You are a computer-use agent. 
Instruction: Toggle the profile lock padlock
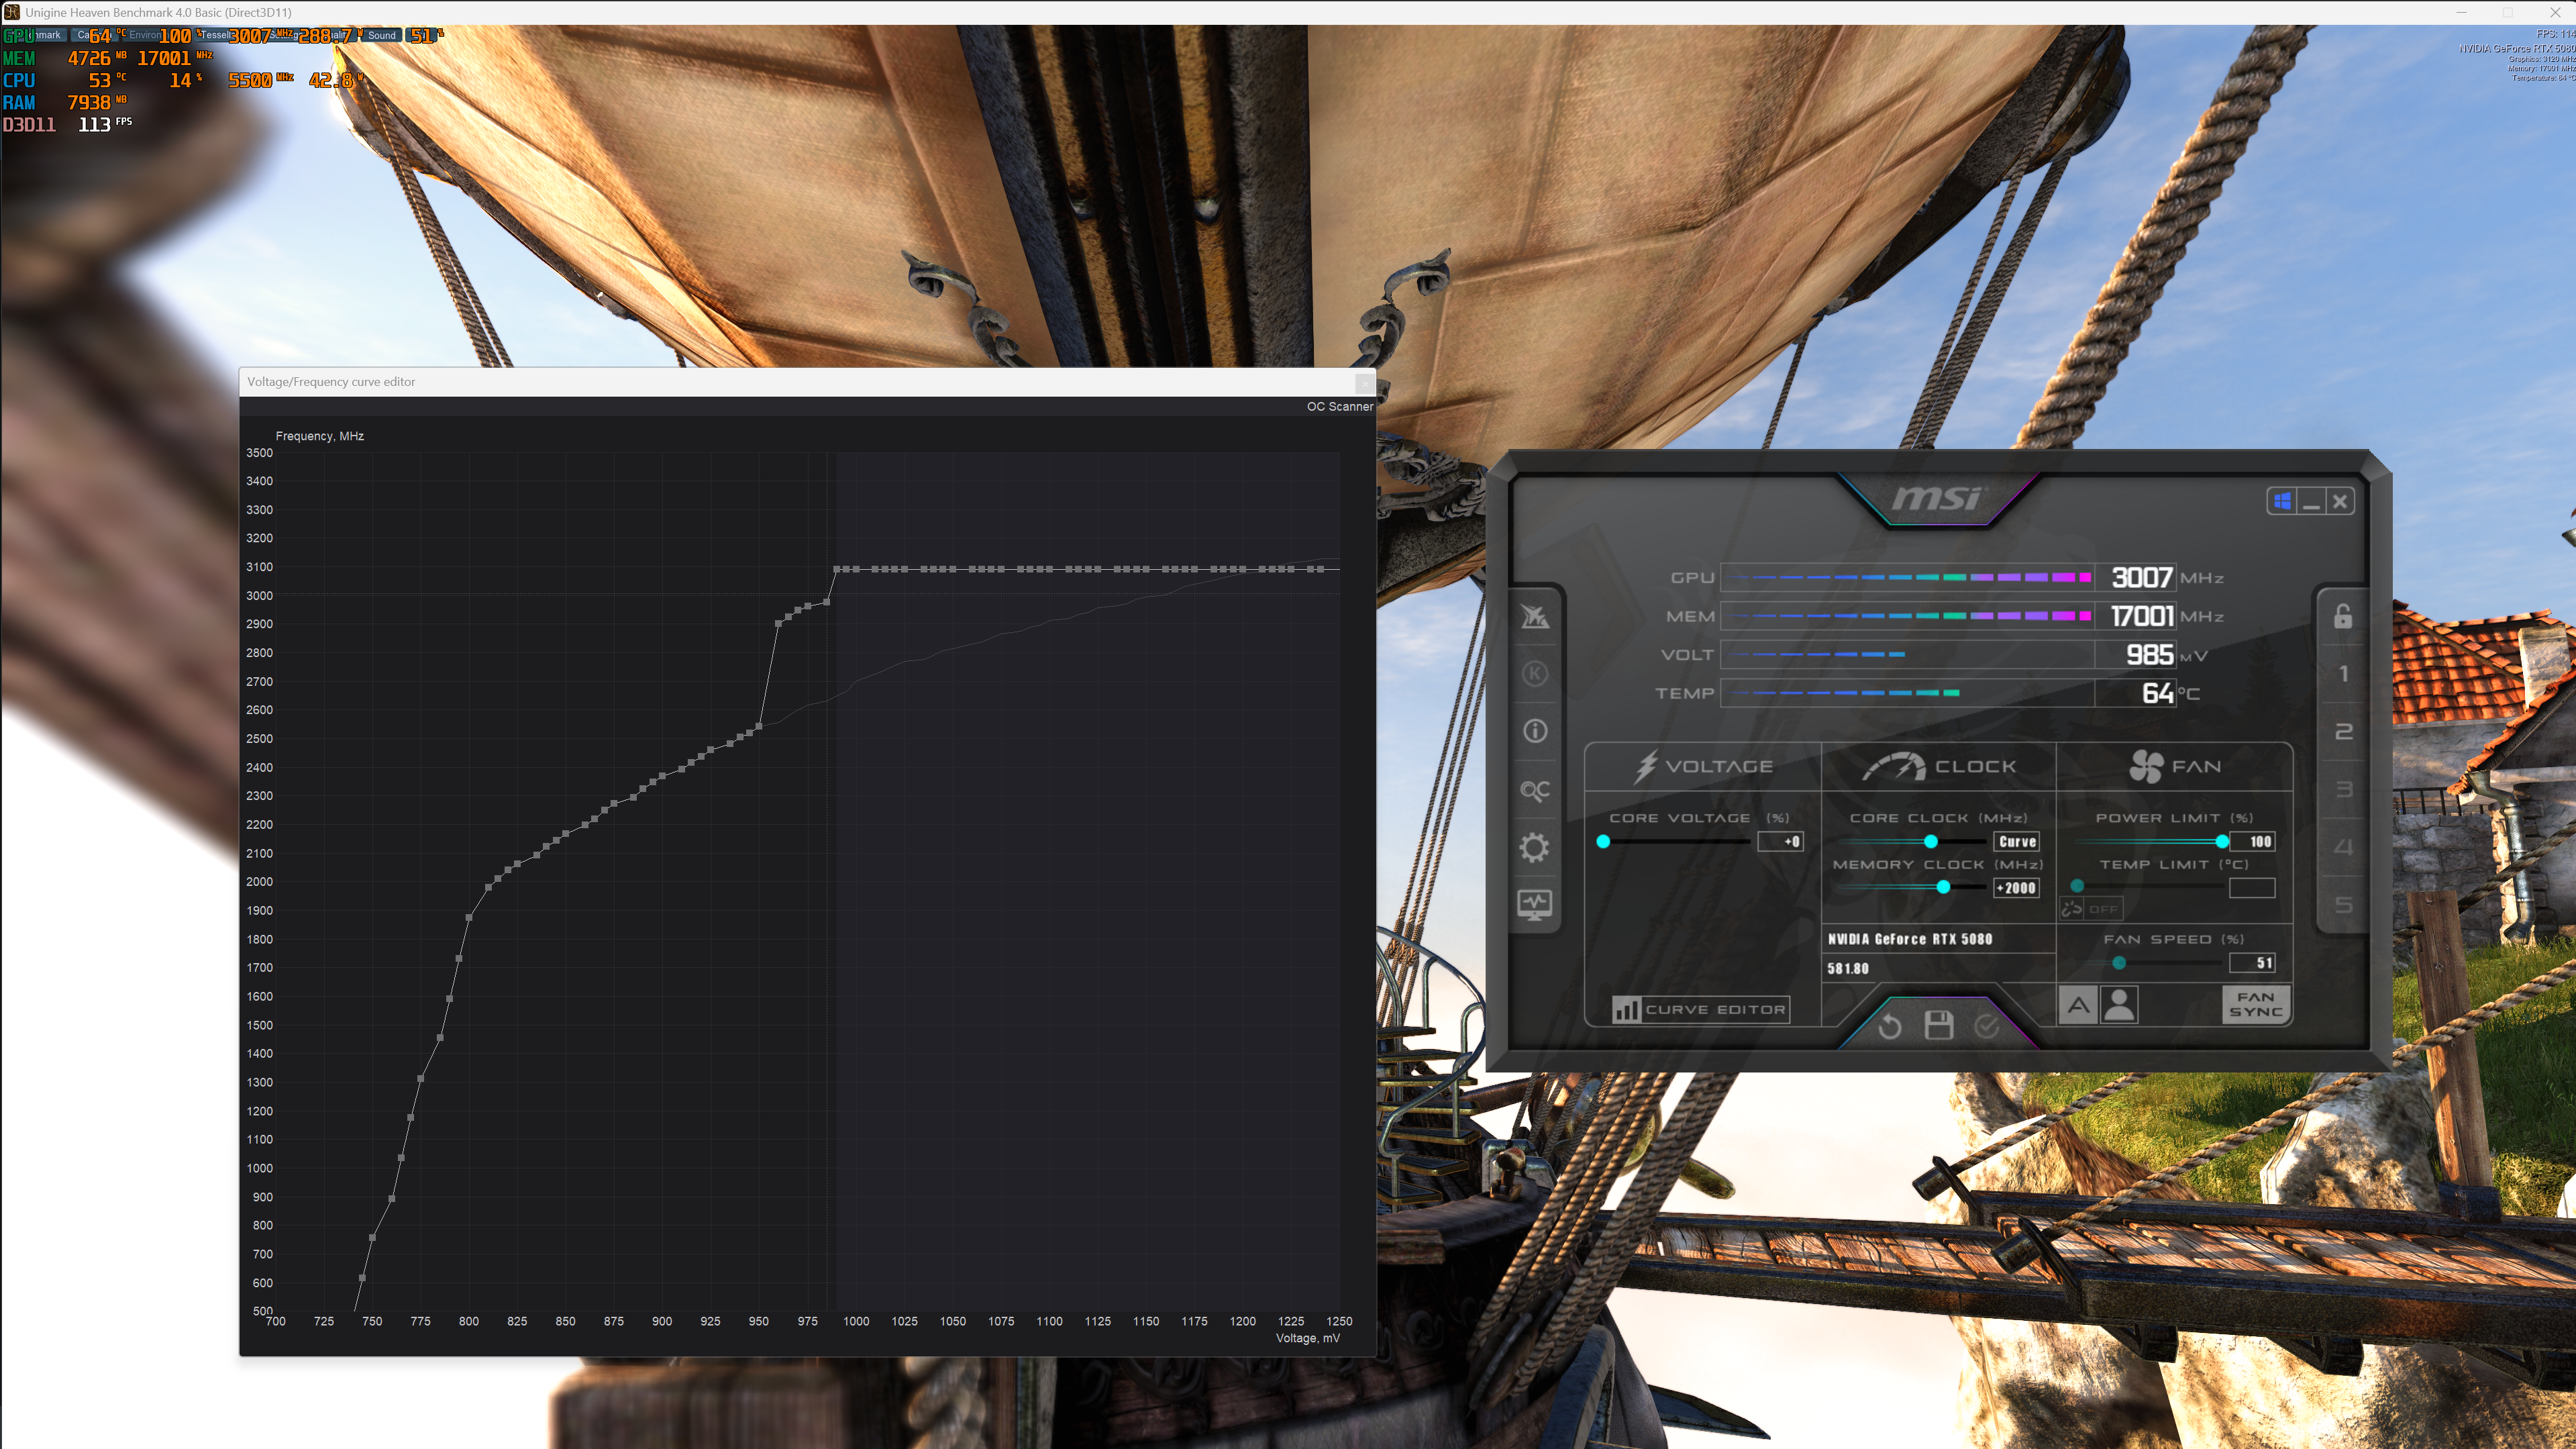[x=2343, y=616]
